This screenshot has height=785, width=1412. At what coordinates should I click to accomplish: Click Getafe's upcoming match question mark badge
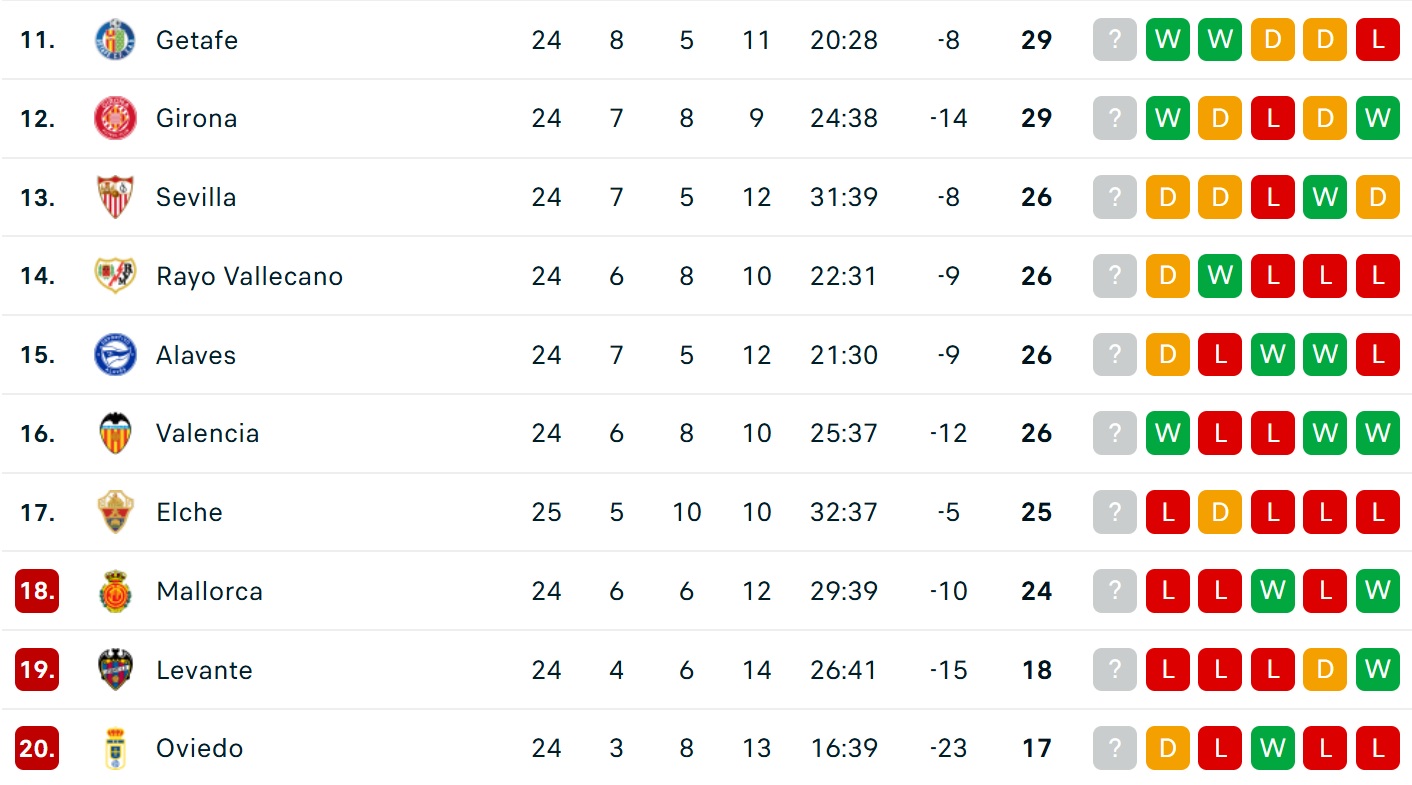pos(1115,40)
